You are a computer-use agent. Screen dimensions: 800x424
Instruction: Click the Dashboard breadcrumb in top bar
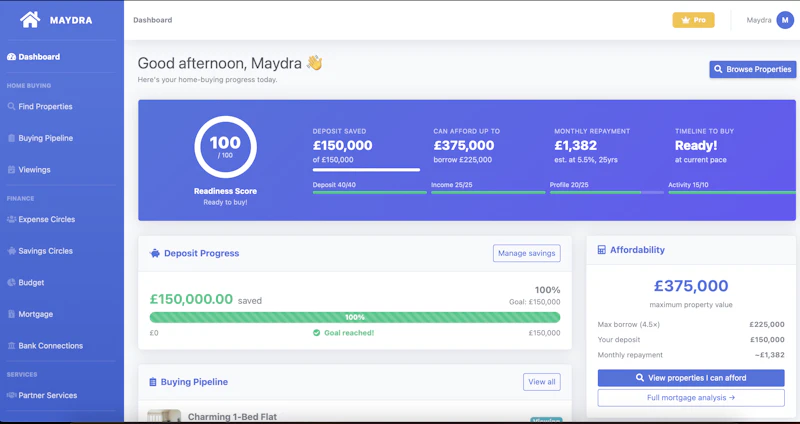click(153, 20)
